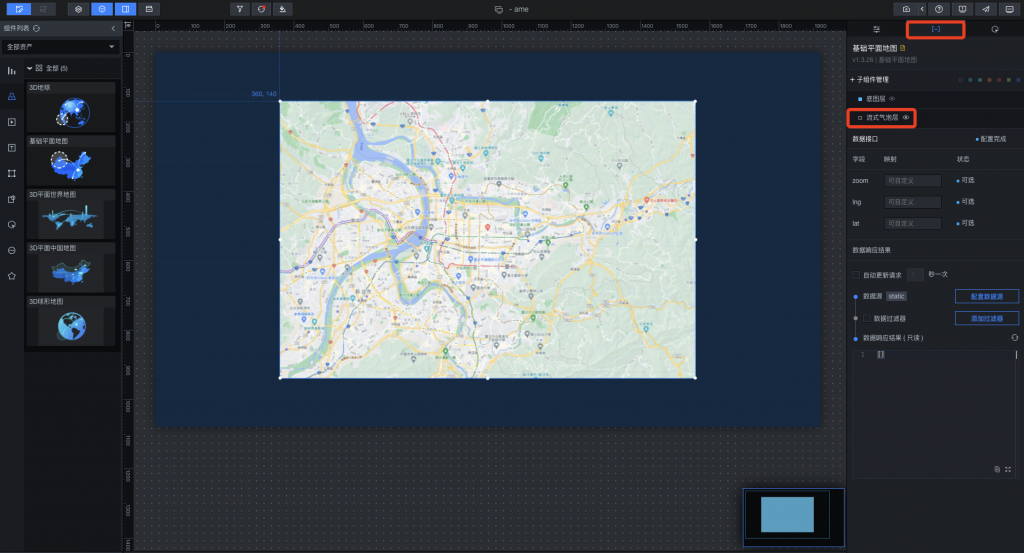The width and height of the screenshot is (1024, 553).
Task: Choose the 3D平面世界地图 component thumbnail
Action: tap(71, 214)
